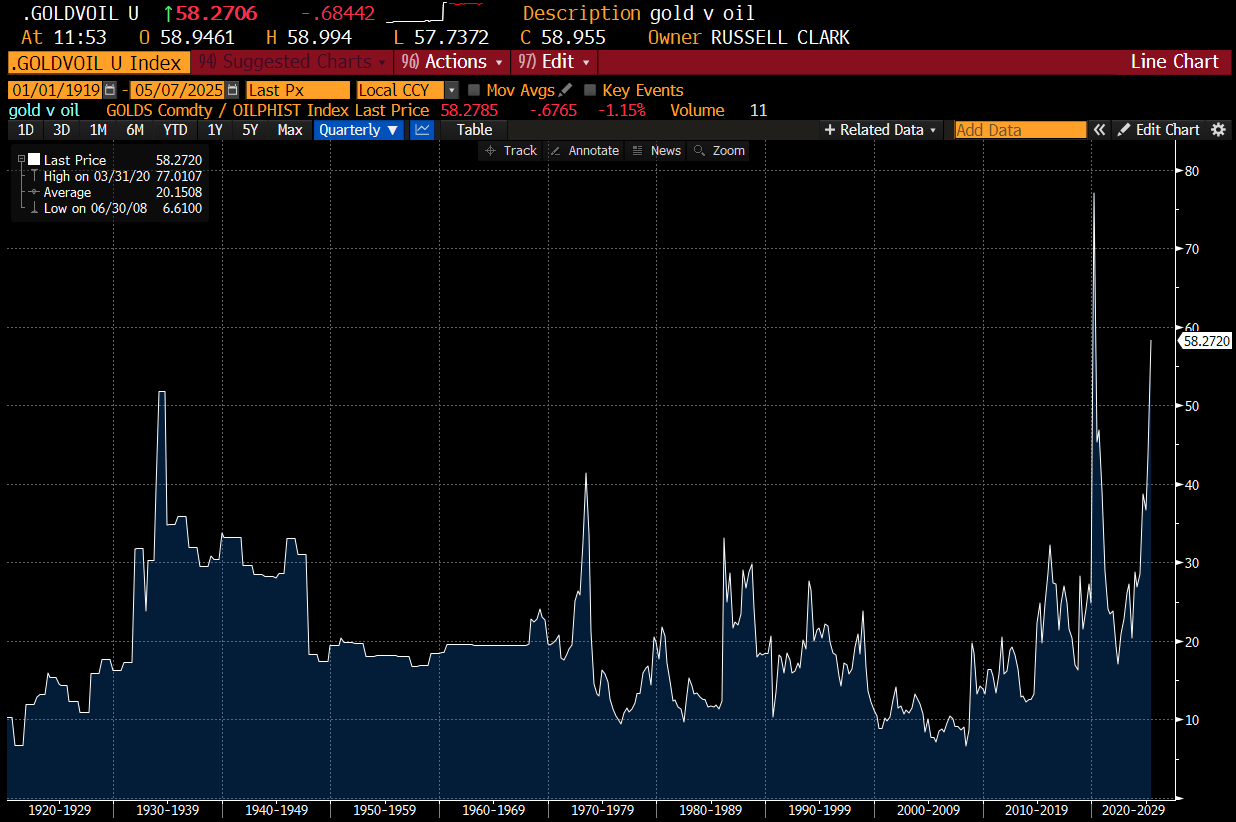This screenshot has height=822, width=1236.
Task: Enable the Mov Avgs checkbox
Action: (475, 90)
